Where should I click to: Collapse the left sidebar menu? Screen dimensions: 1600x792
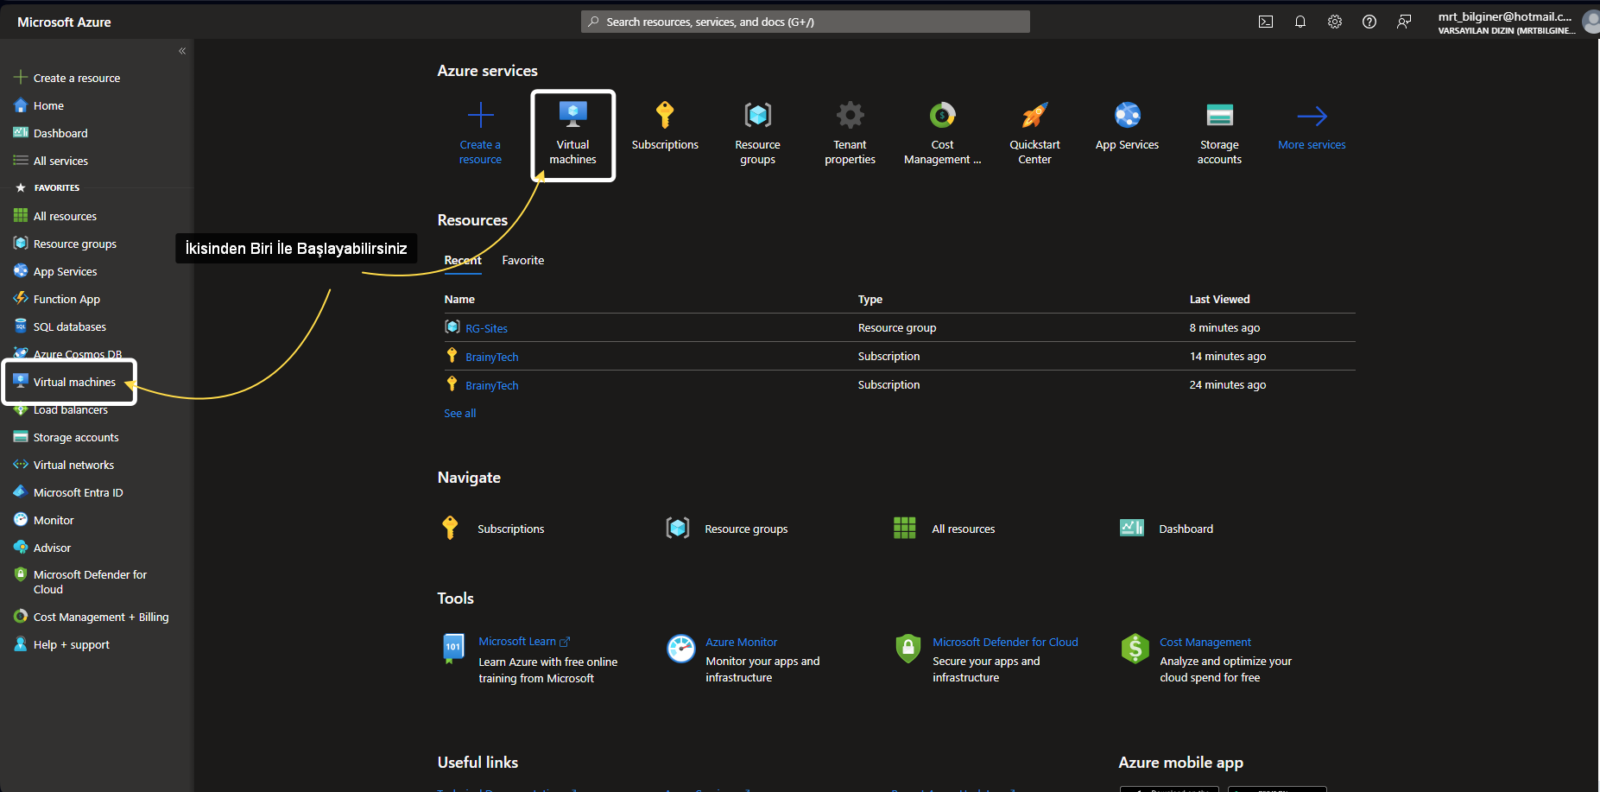coord(182,51)
